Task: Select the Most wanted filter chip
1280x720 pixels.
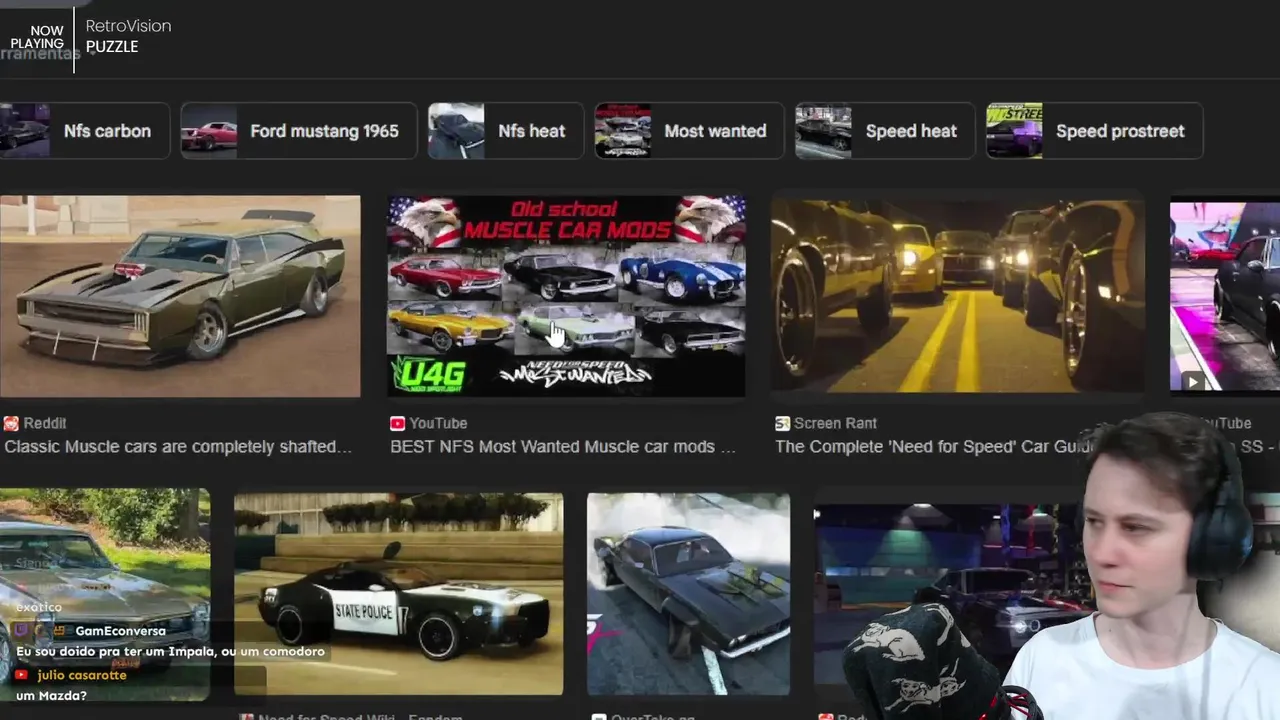Action: [690, 131]
